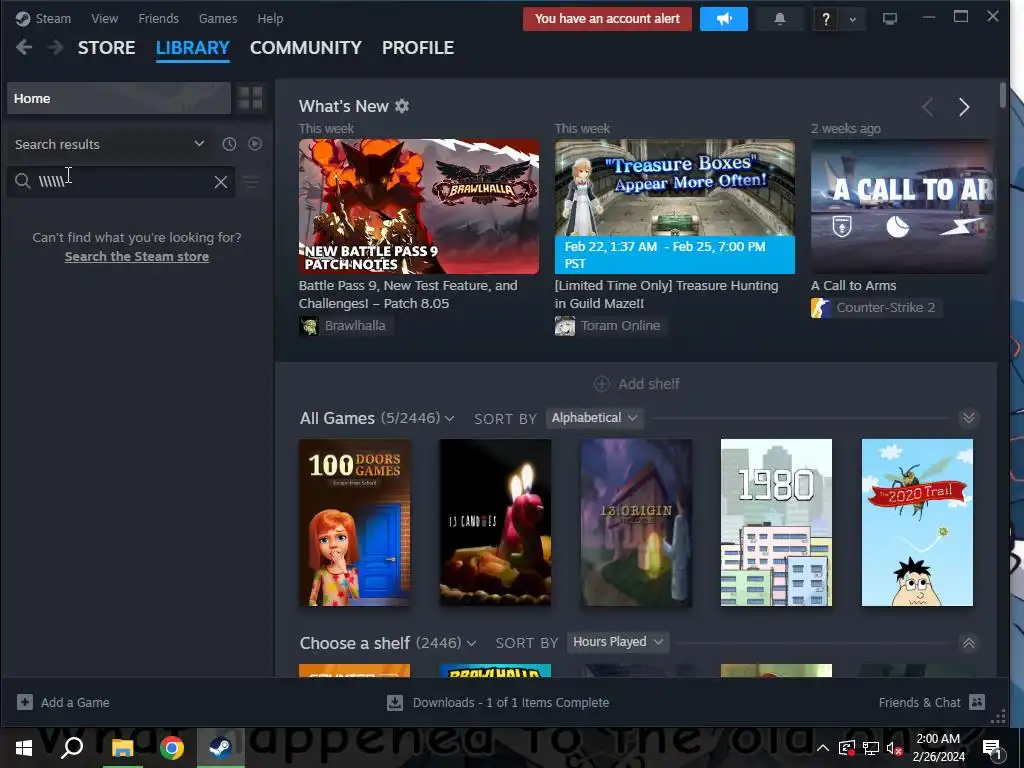Open Windows taskbar search
Screen dimensions: 1024x768
coord(72,748)
